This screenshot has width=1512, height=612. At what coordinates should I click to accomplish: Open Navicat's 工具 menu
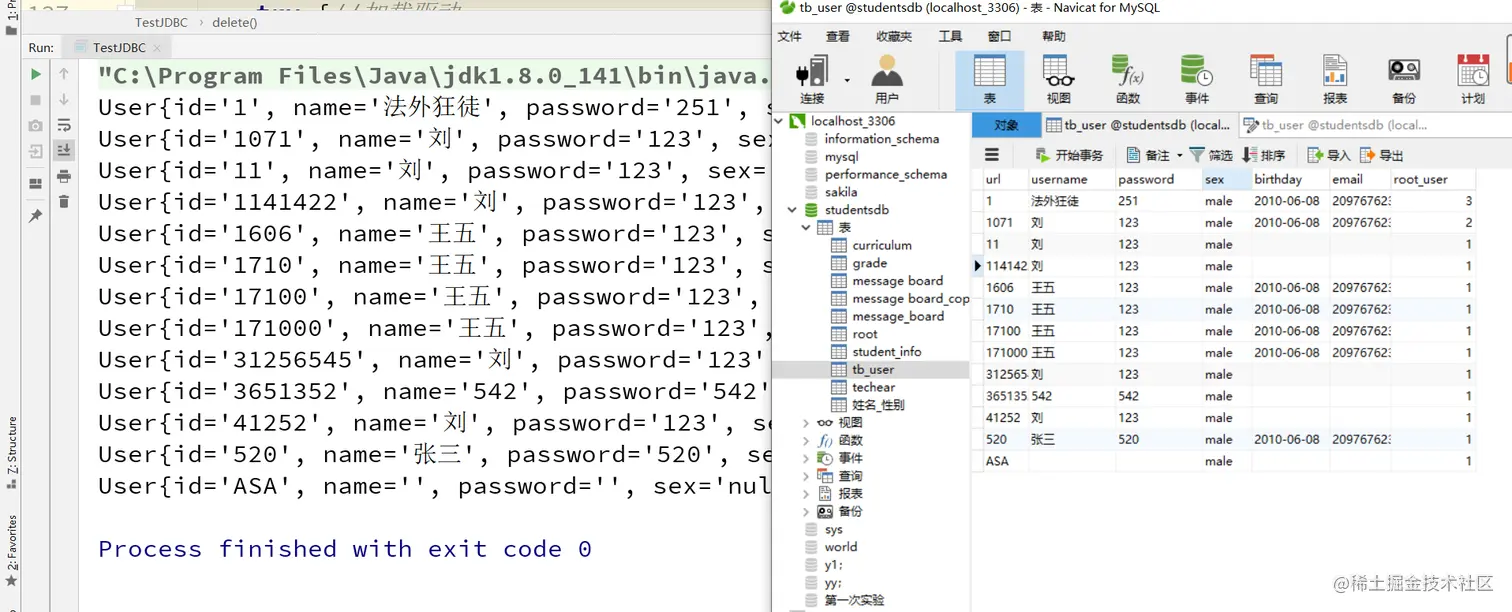(x=950, y=36)
